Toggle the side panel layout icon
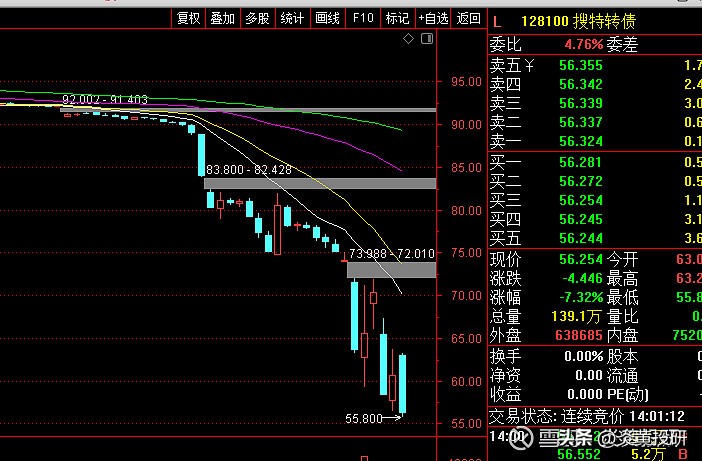 [x=427, y=38]
